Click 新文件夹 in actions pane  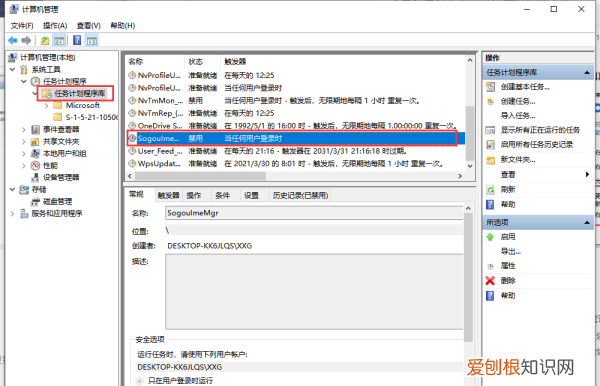[518, 160]
